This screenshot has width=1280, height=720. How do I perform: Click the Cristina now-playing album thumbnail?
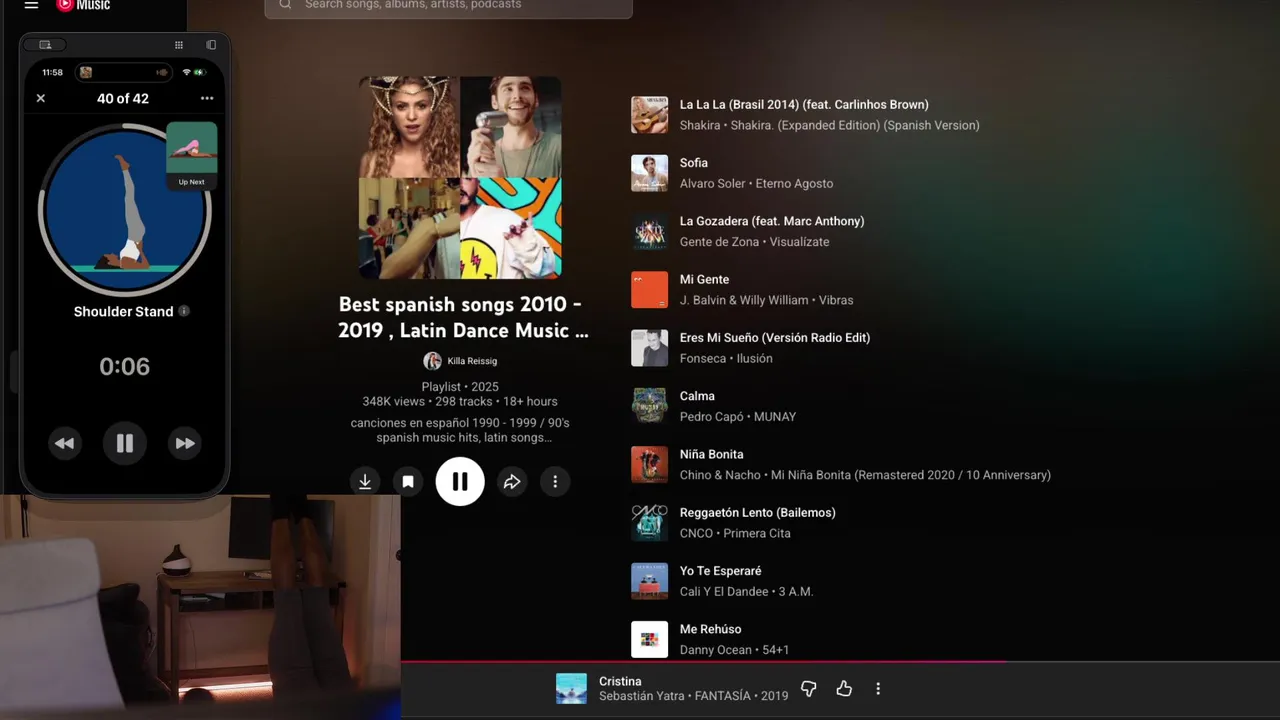pos(571,689)
